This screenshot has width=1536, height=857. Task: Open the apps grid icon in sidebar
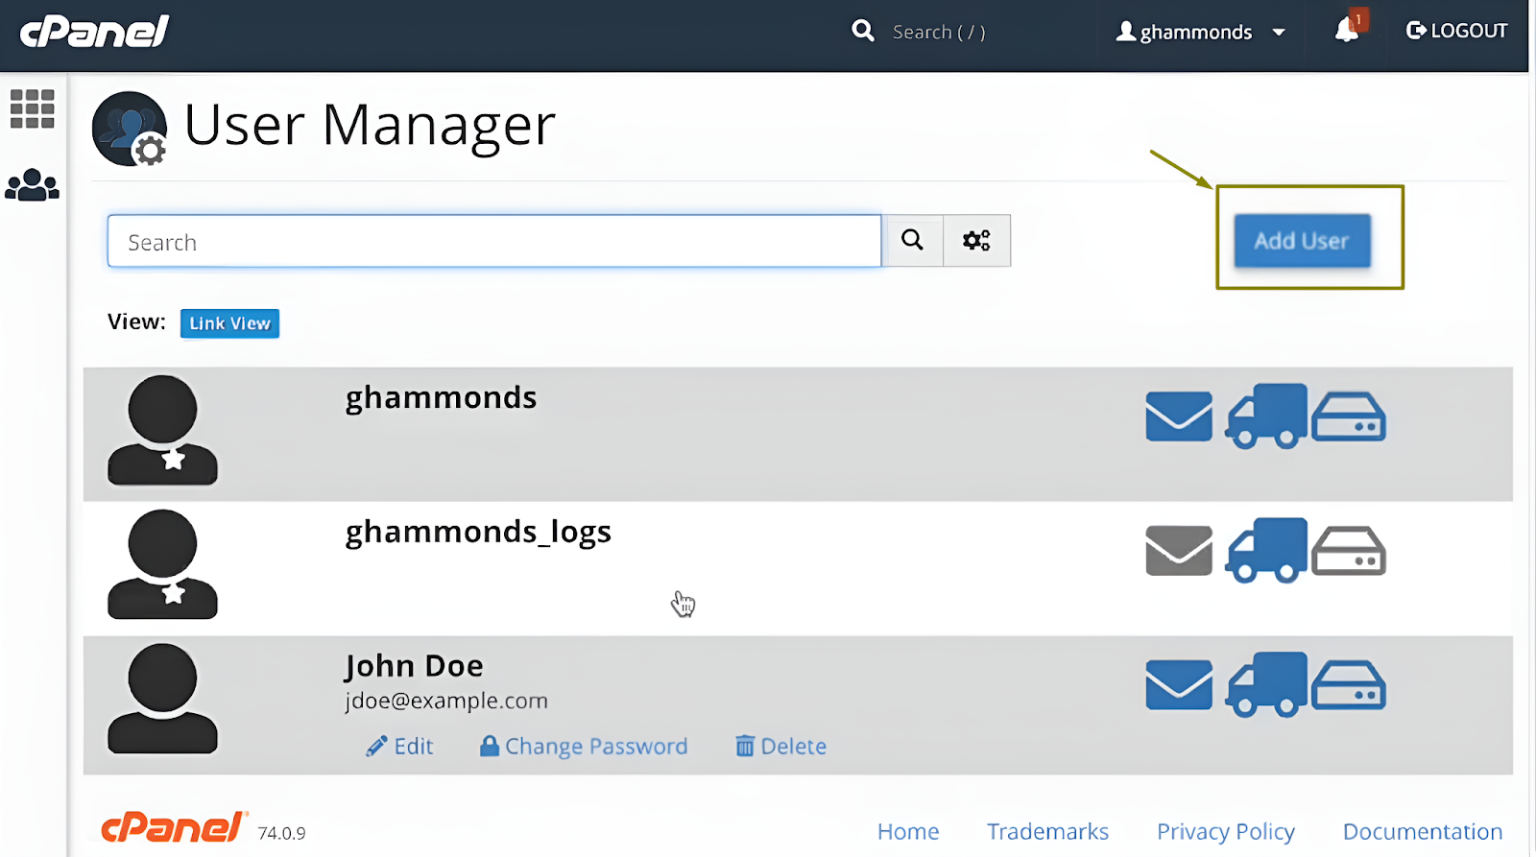(x=33, y=109)
